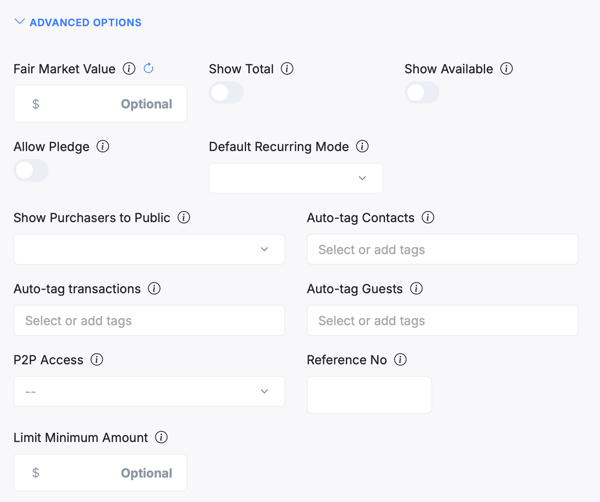The width and height of the screenshot is (600, 502).
Task: Click the info icon beside Show Total
Action: pyautogui.click(x=287, y=69)
